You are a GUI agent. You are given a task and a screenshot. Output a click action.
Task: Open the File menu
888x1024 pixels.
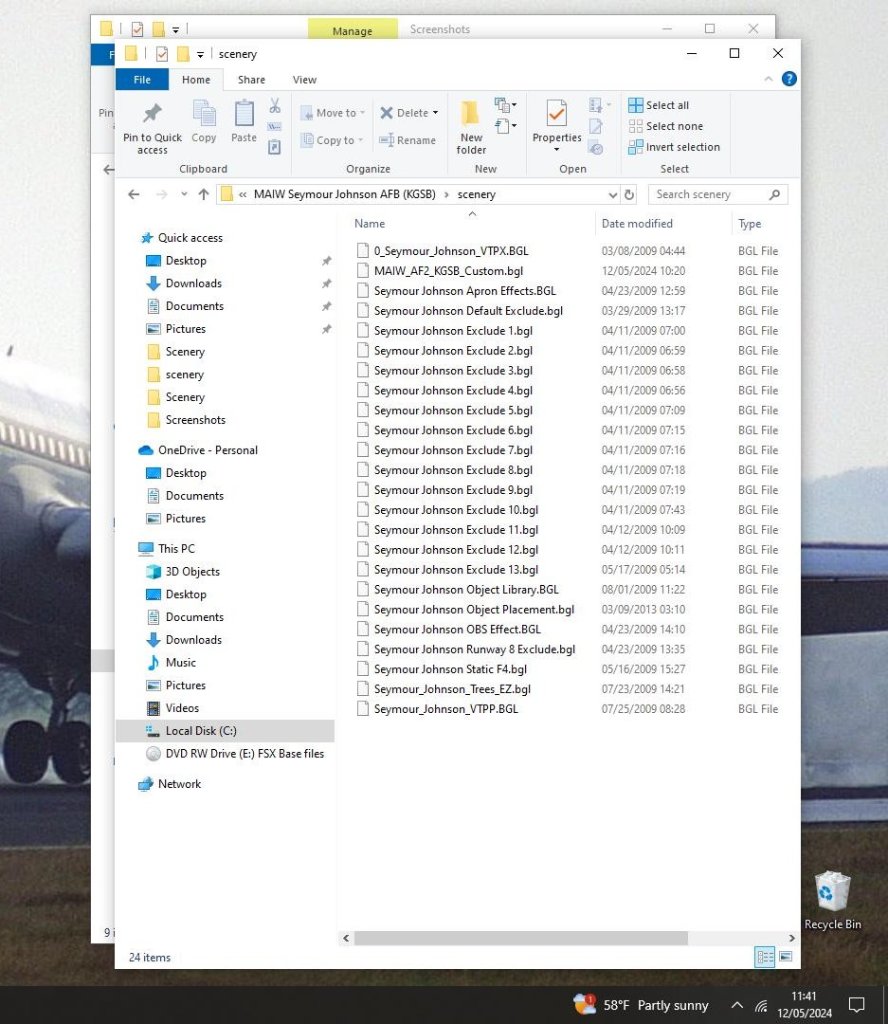click(x=142, y=80)
